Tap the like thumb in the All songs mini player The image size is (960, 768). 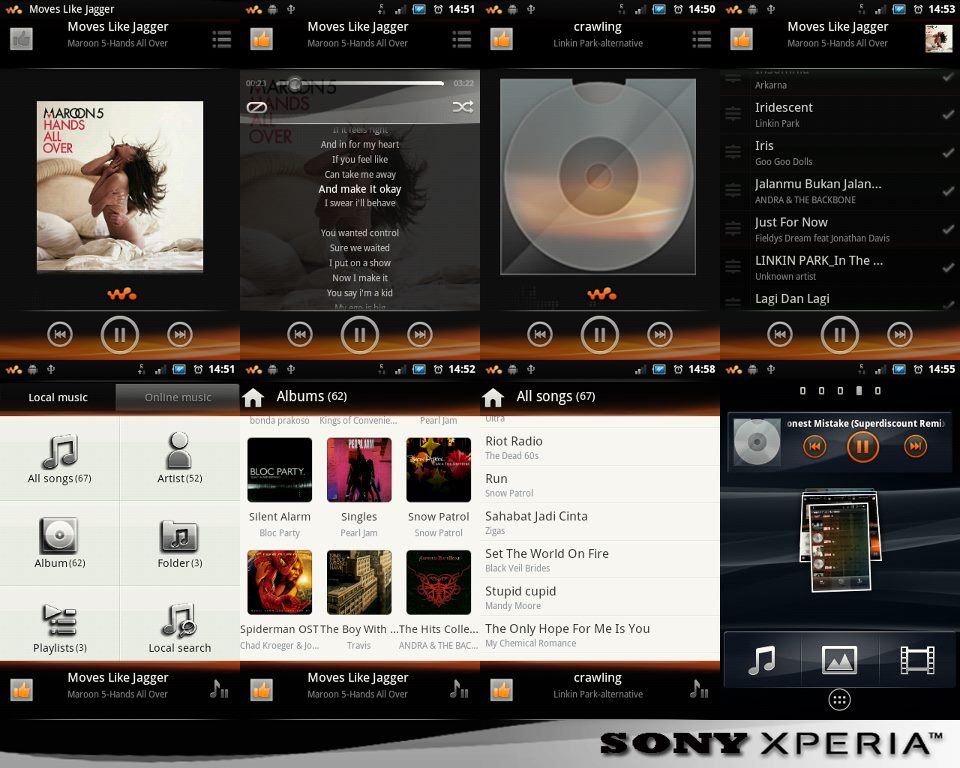click(501, 690)
